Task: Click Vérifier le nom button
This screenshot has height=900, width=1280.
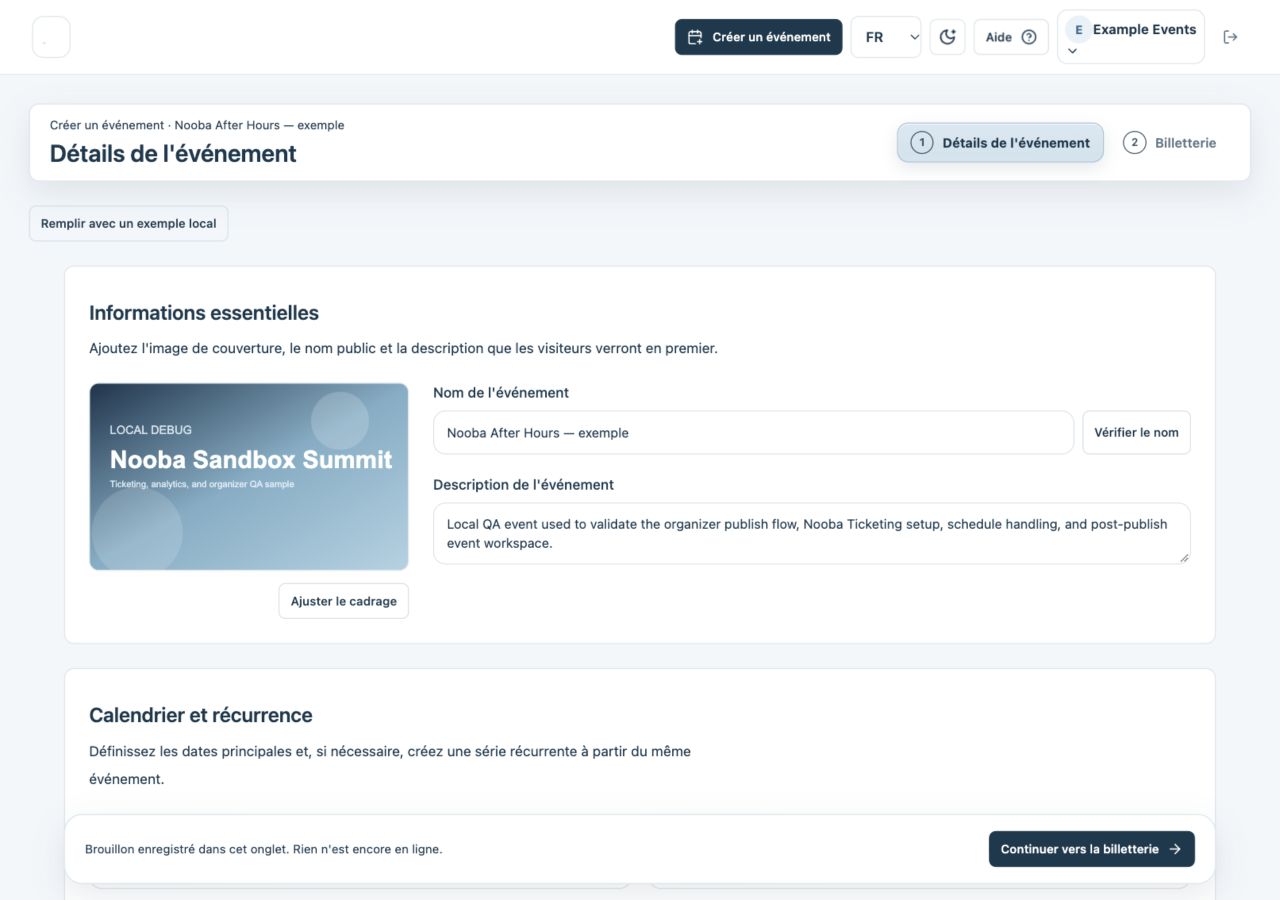Action: [1136, 433]
